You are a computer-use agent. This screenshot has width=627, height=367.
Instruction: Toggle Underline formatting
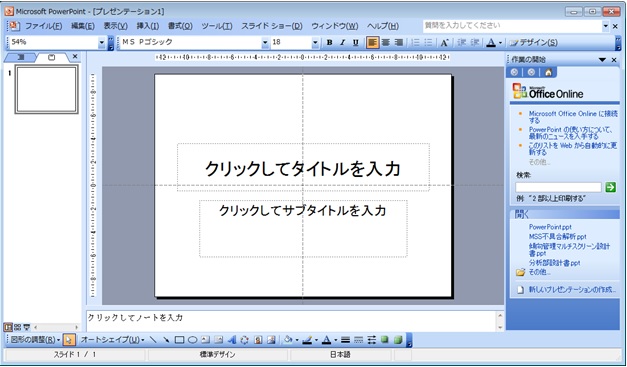pos(355,42)
